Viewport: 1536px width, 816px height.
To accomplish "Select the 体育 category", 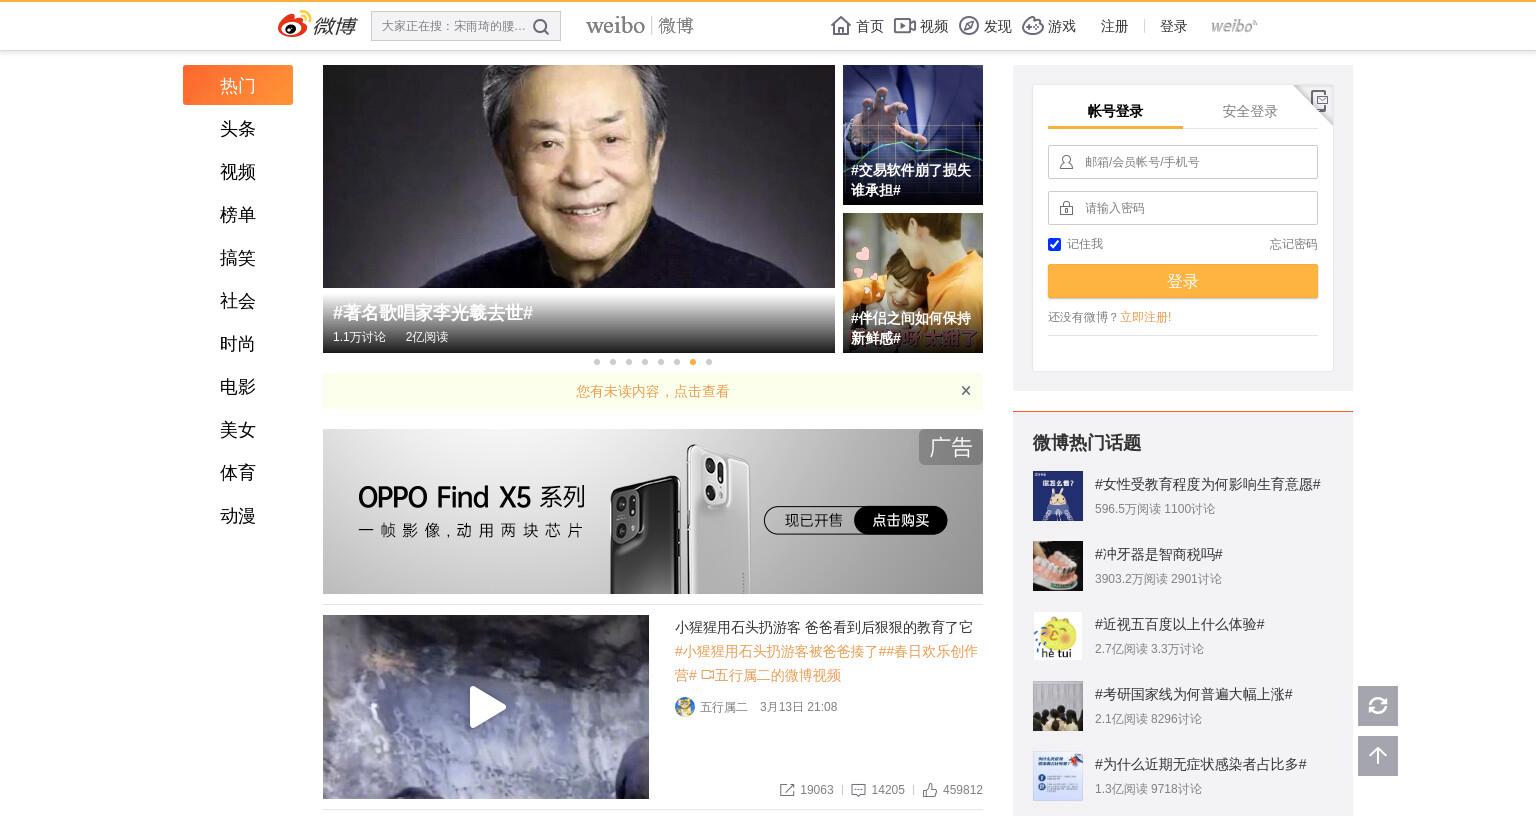I will coord(238,473).
